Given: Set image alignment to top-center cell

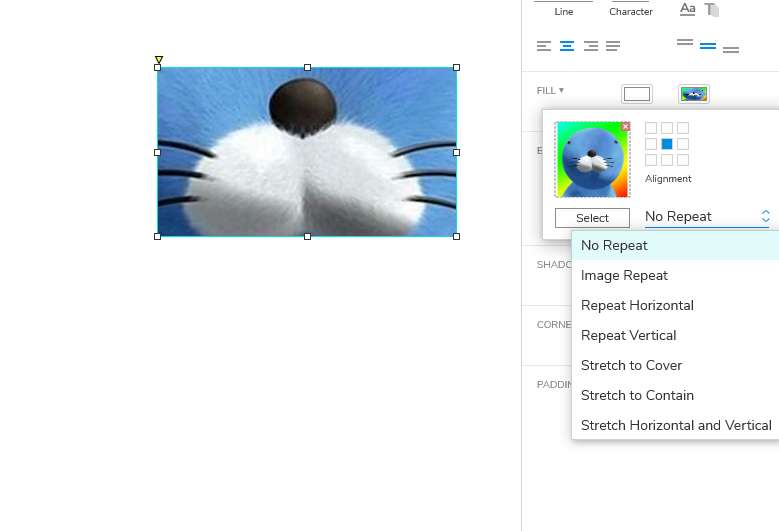Looking at the screenshot, I should point(667,128).
